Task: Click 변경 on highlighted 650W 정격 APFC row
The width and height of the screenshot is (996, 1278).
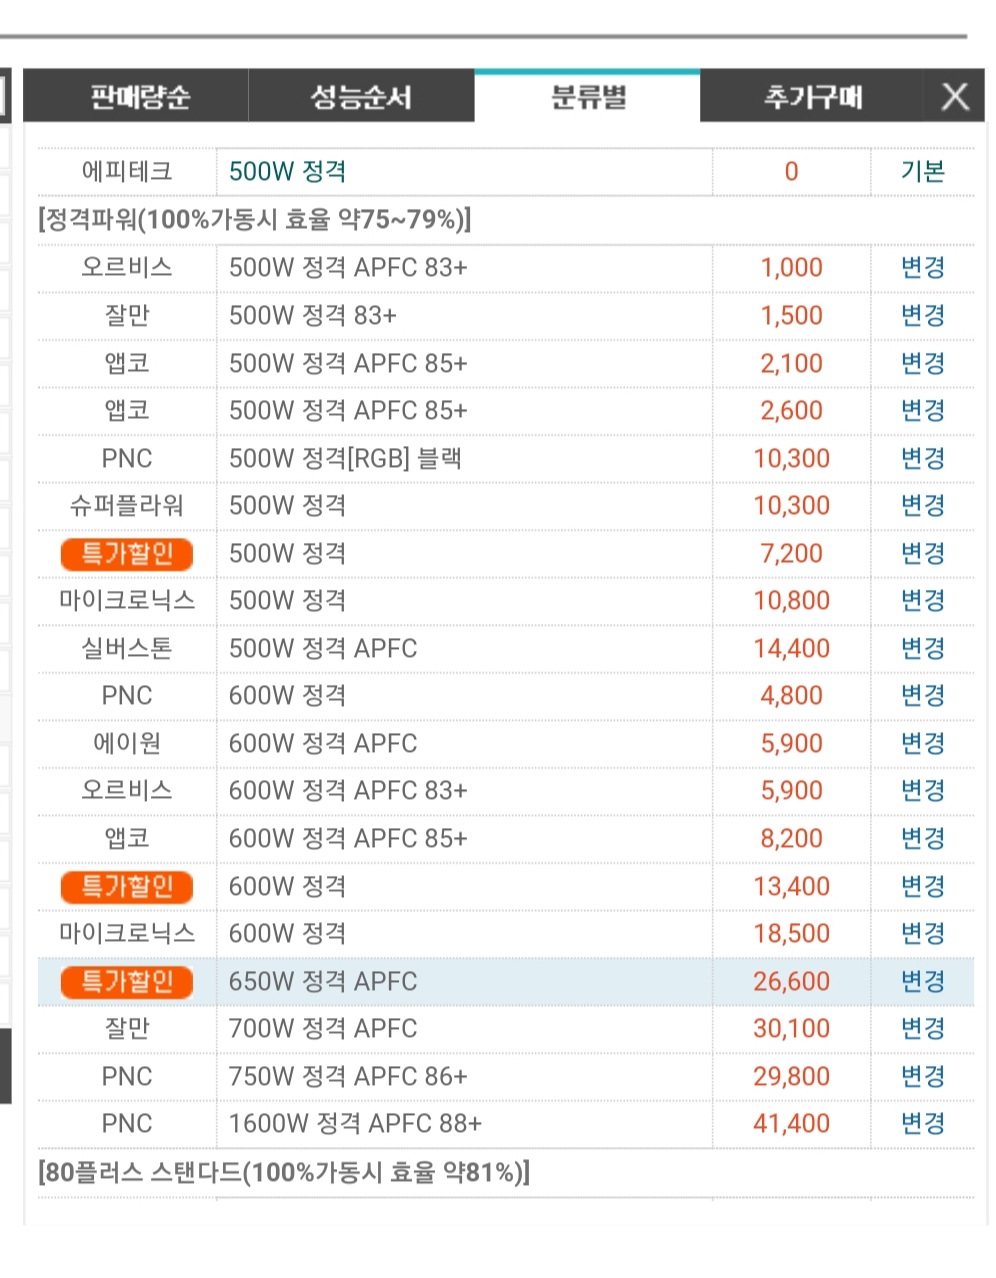Action: tap(922, 981)
